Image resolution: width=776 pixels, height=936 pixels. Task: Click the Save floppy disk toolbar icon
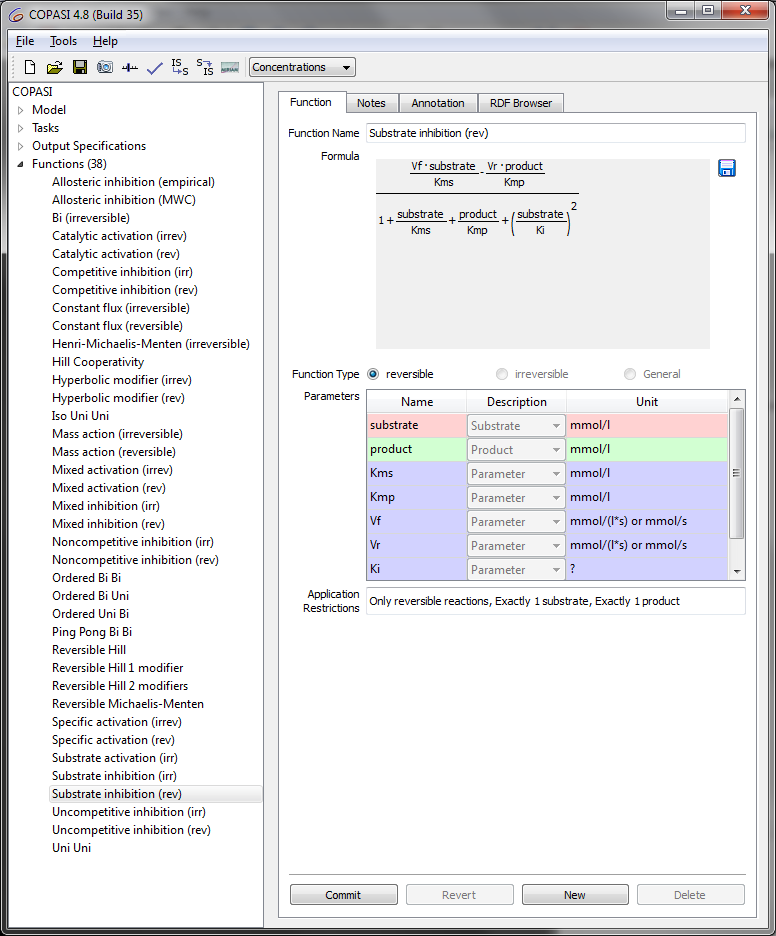(x=80, y=68)
